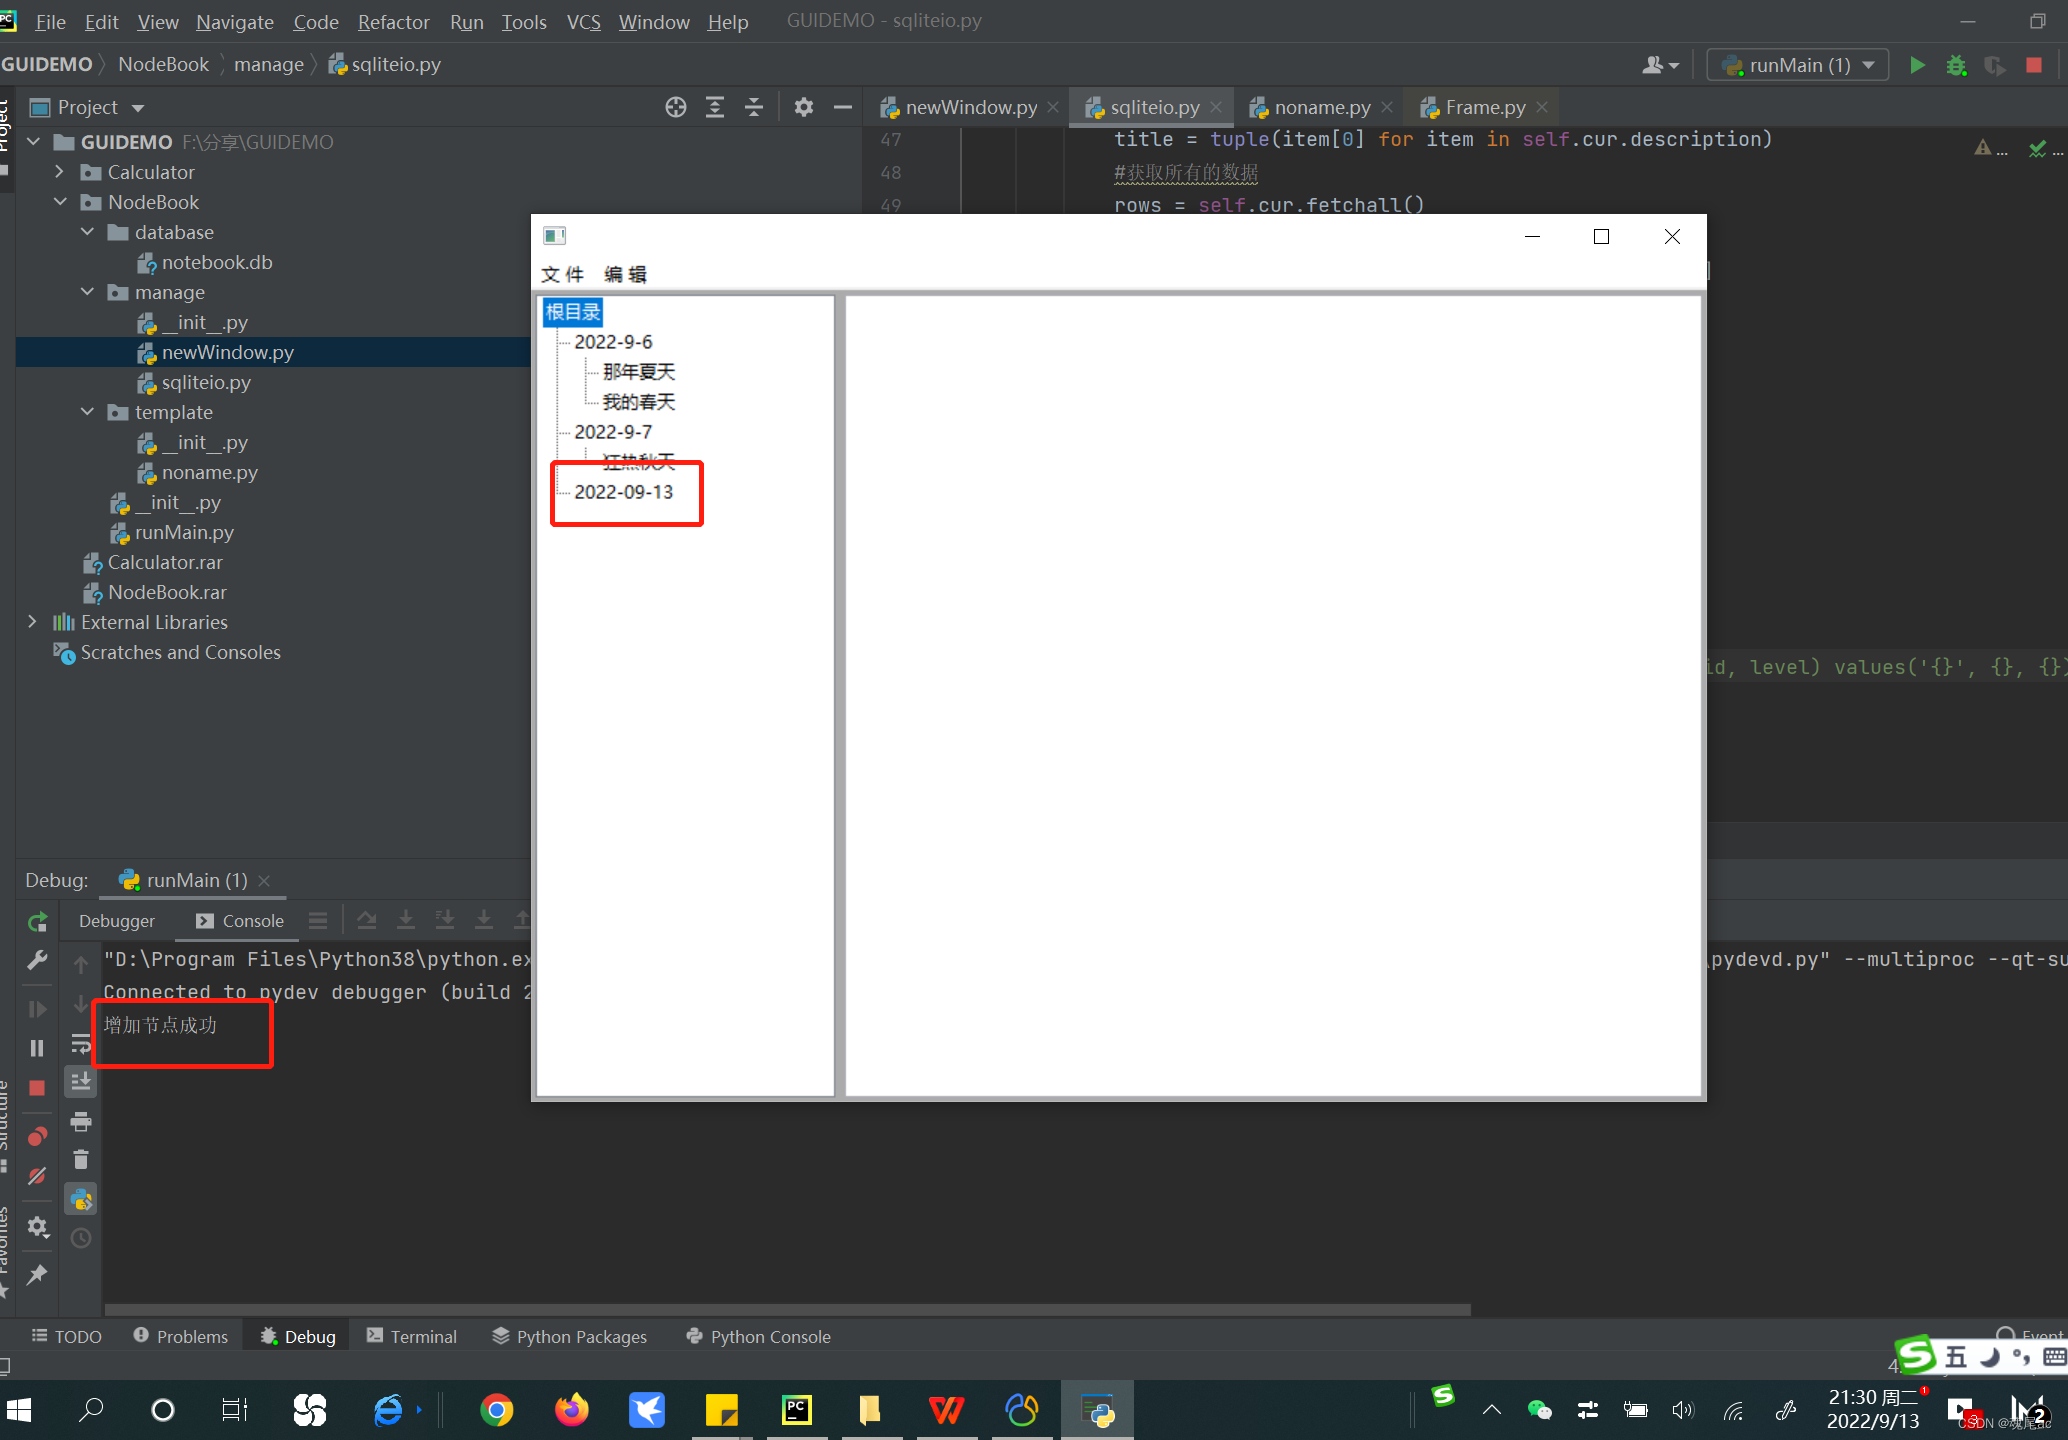Screen dimensions: 2068x1440
Task: Stop the running process from the top toolbar
Action: point(2034,65)
